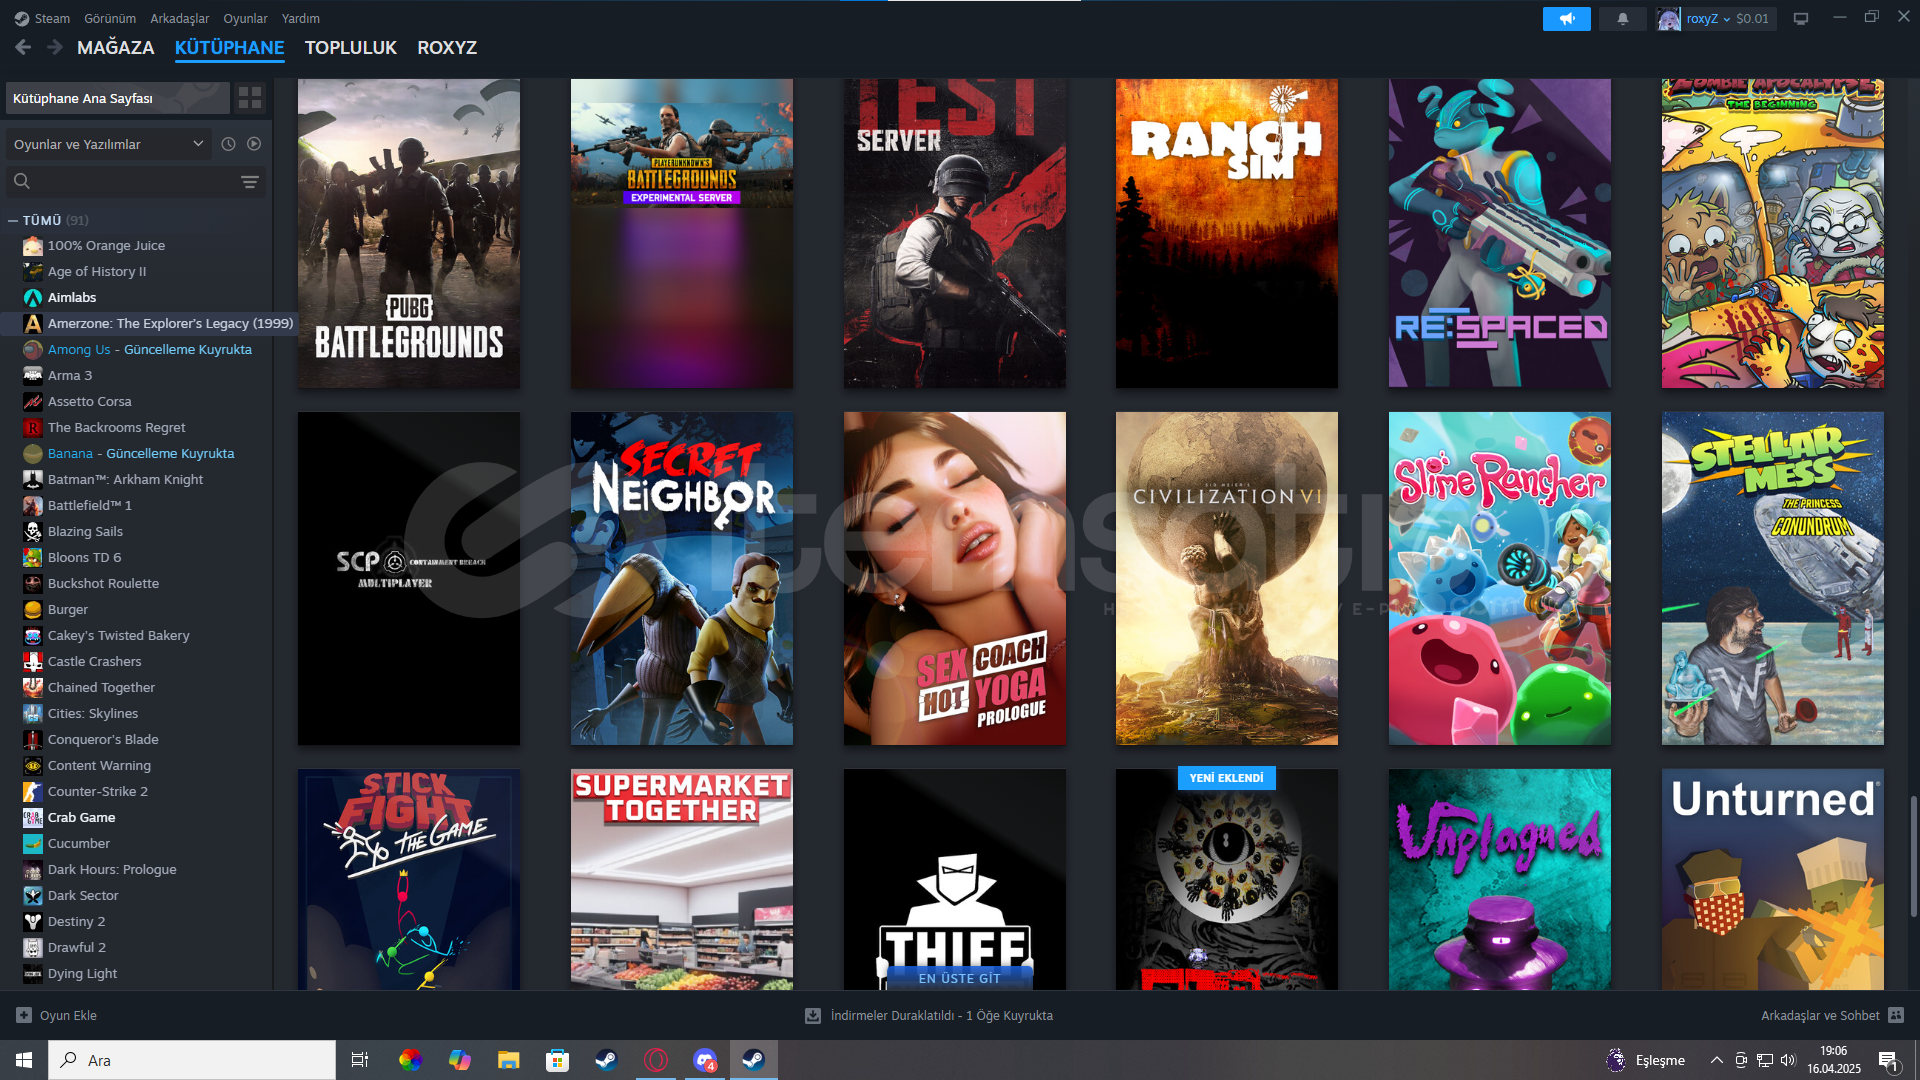Switch to TOPLULUK tab
The height and width of the screenshot is (1080, 1920).
pos(351,47)
